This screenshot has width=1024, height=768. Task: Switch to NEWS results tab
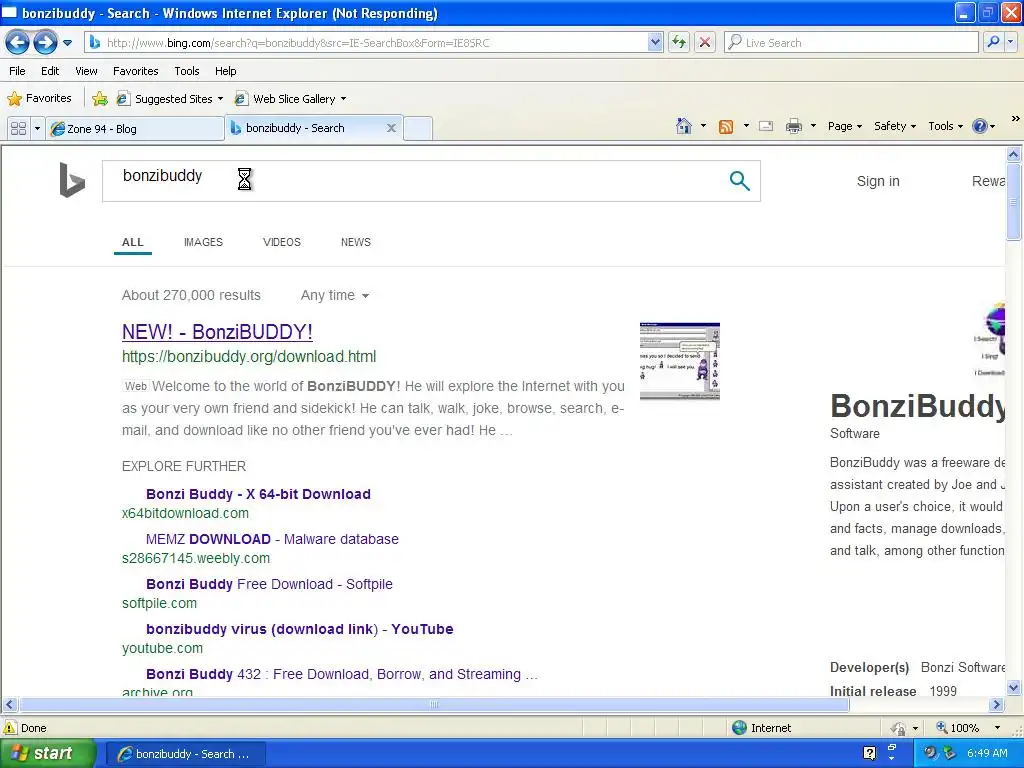click(356, 242)
